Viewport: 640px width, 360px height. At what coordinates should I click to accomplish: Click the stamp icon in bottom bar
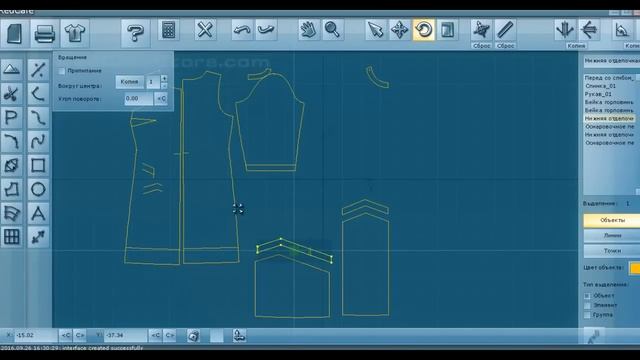pyautogui.click(x=240, y=336)
